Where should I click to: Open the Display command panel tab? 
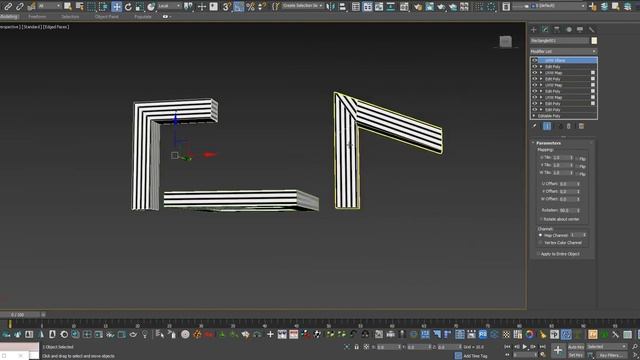point(580,29)
